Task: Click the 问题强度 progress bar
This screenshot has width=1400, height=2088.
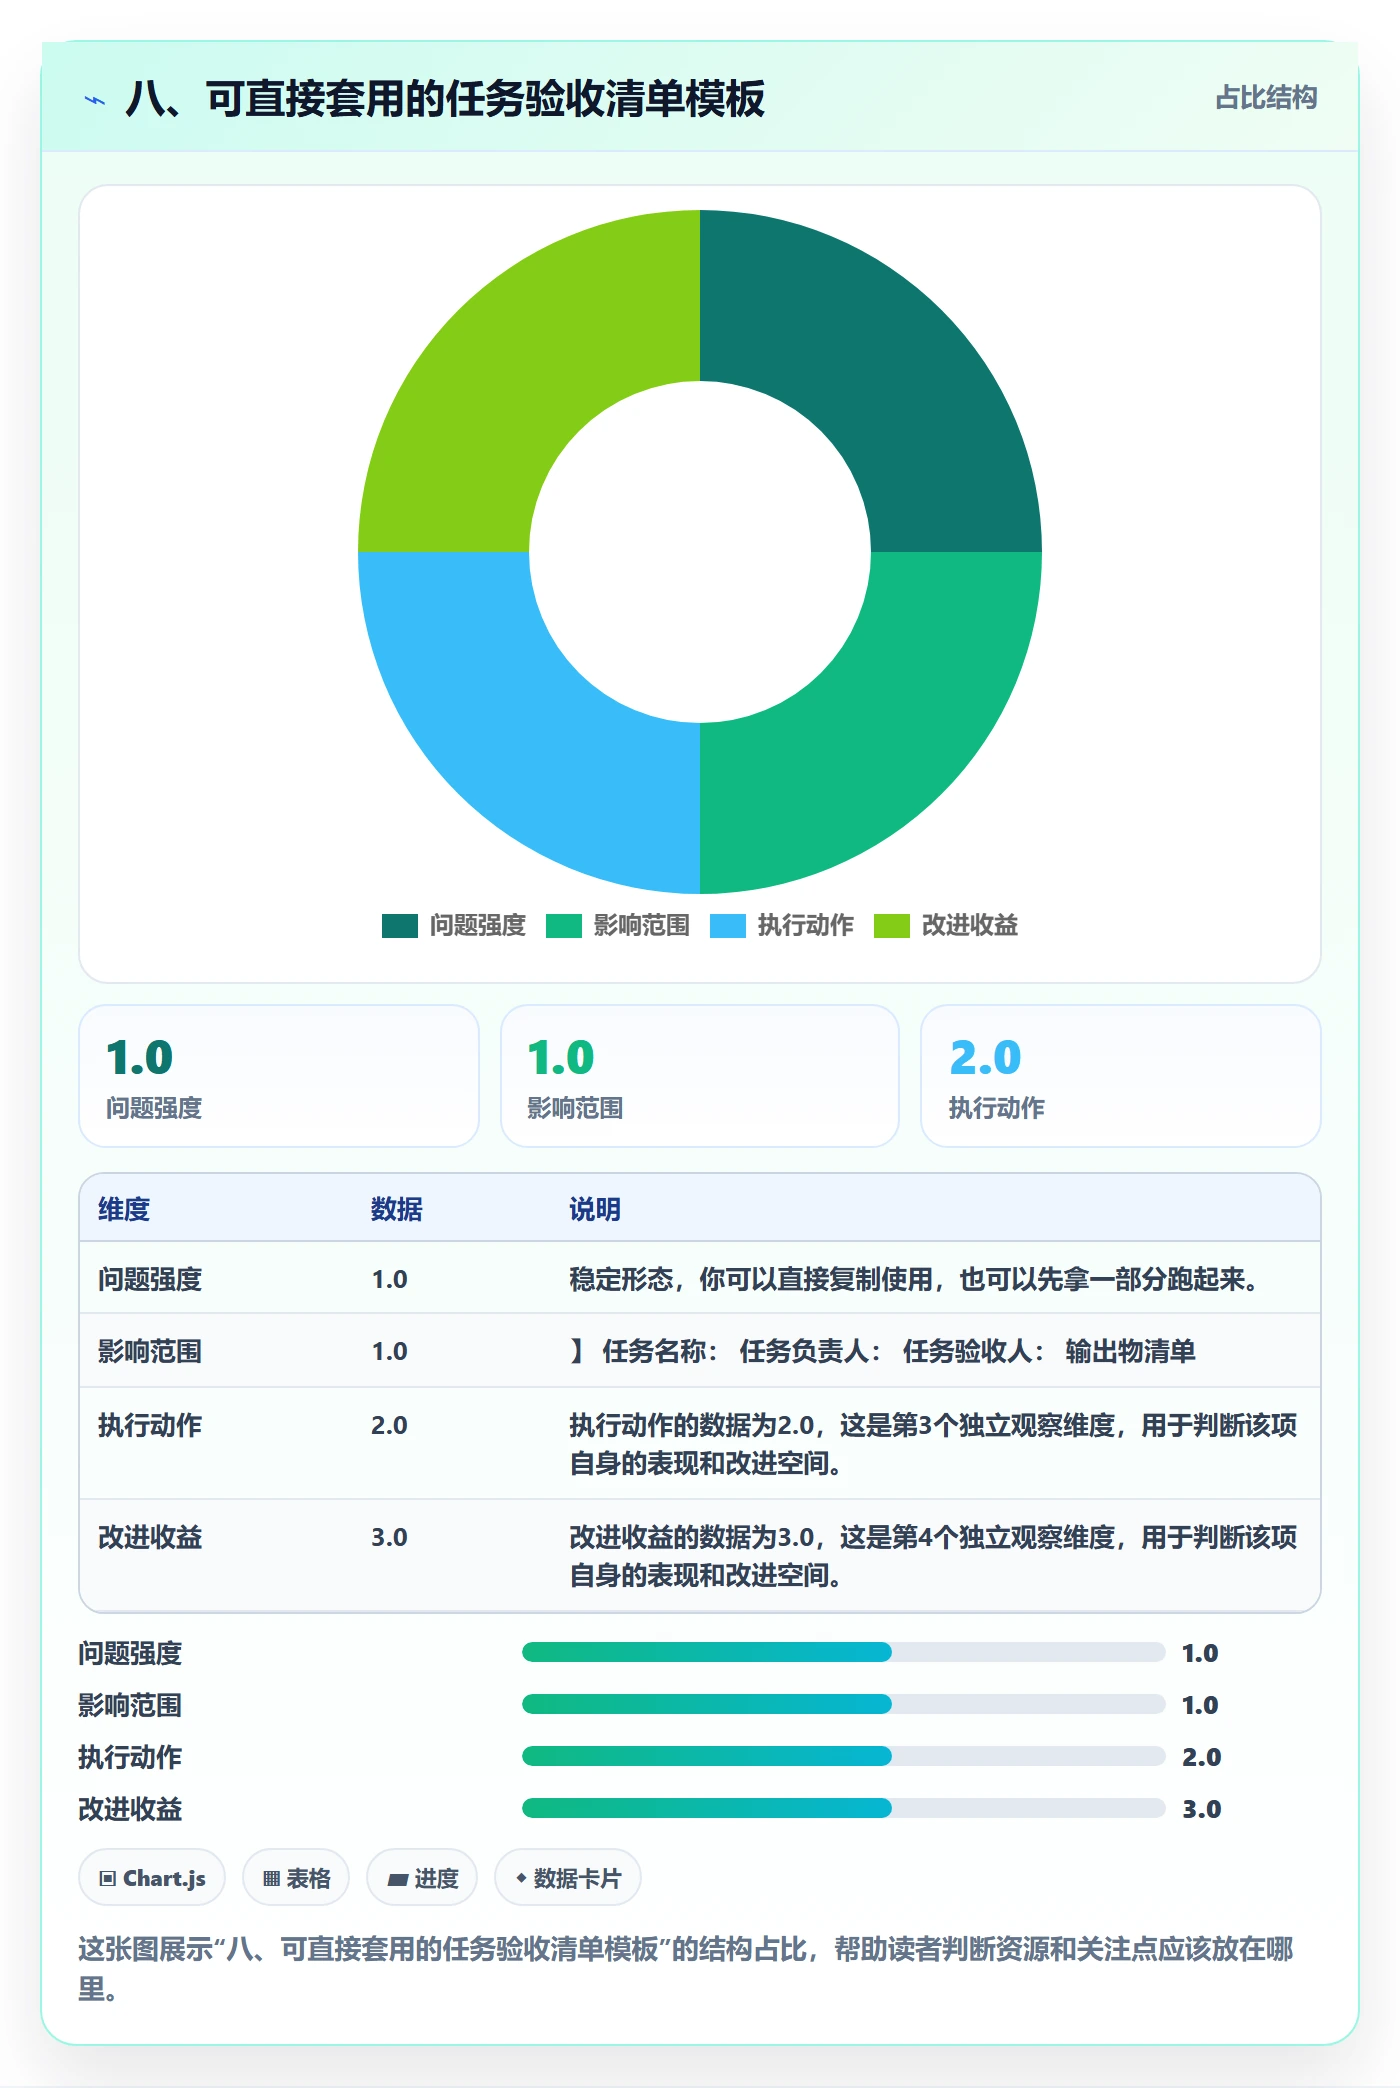Action: (x=843, y=1652)
